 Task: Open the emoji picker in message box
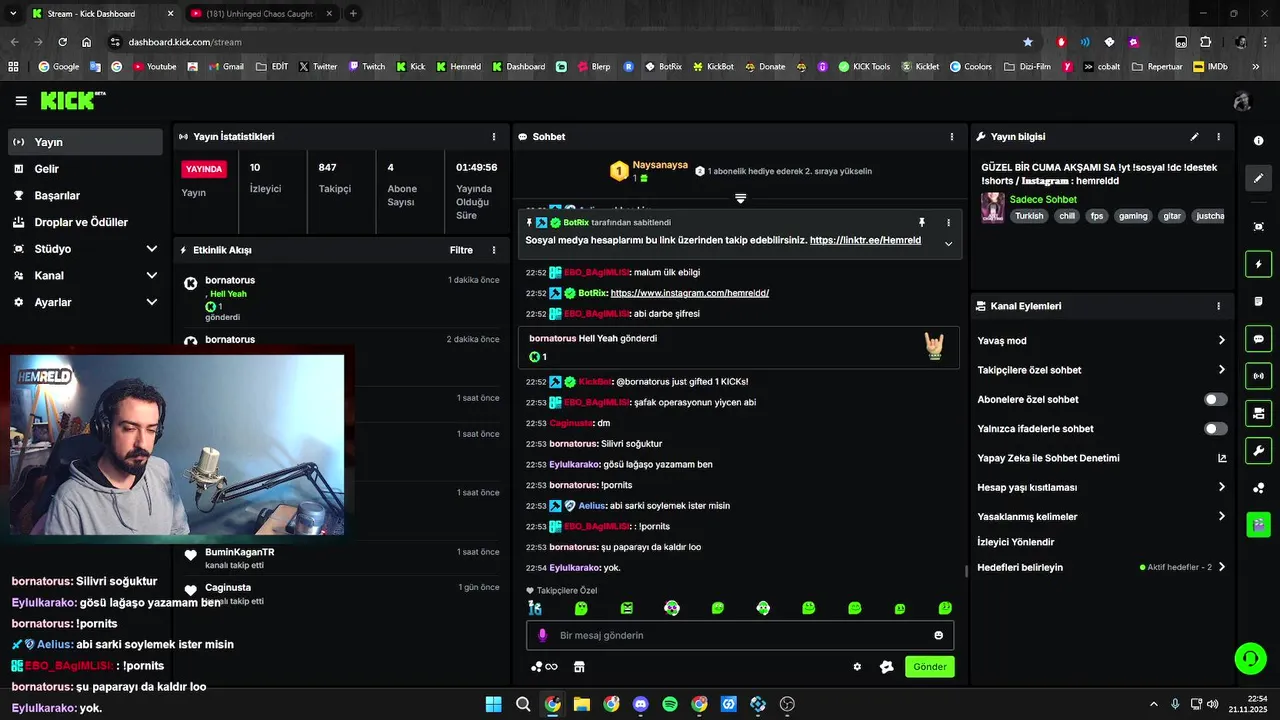[938, 635]
